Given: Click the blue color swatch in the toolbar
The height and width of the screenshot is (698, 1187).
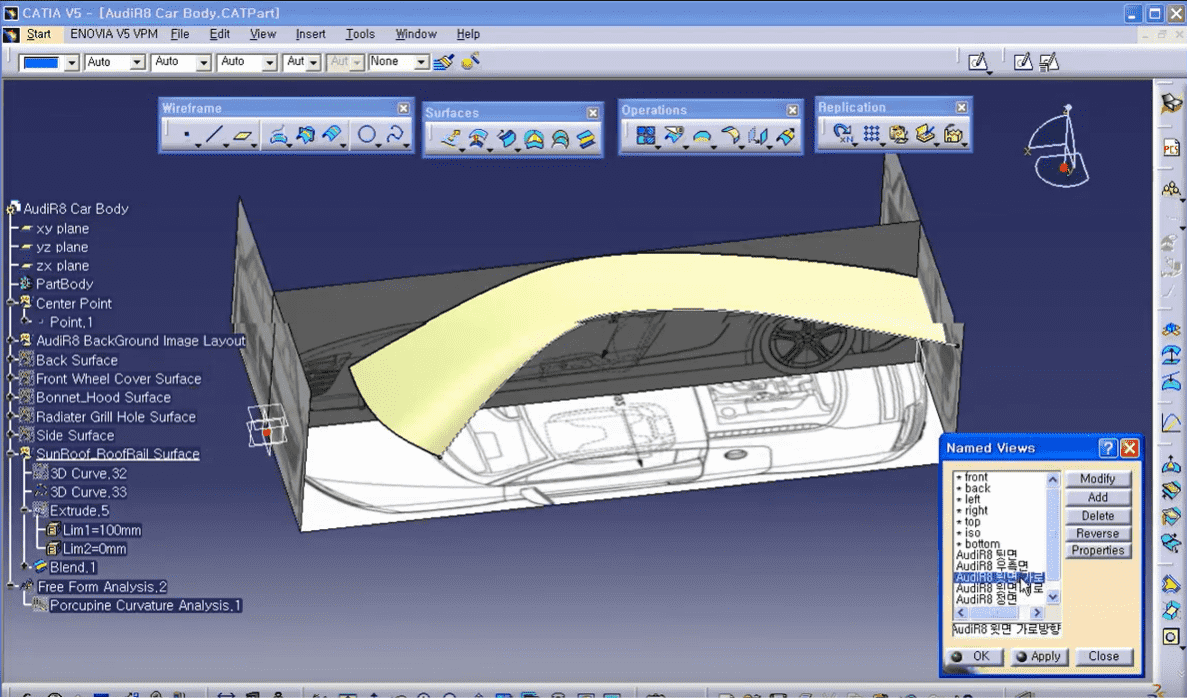Looking at the screenshot, I should (x=41, y=62).
